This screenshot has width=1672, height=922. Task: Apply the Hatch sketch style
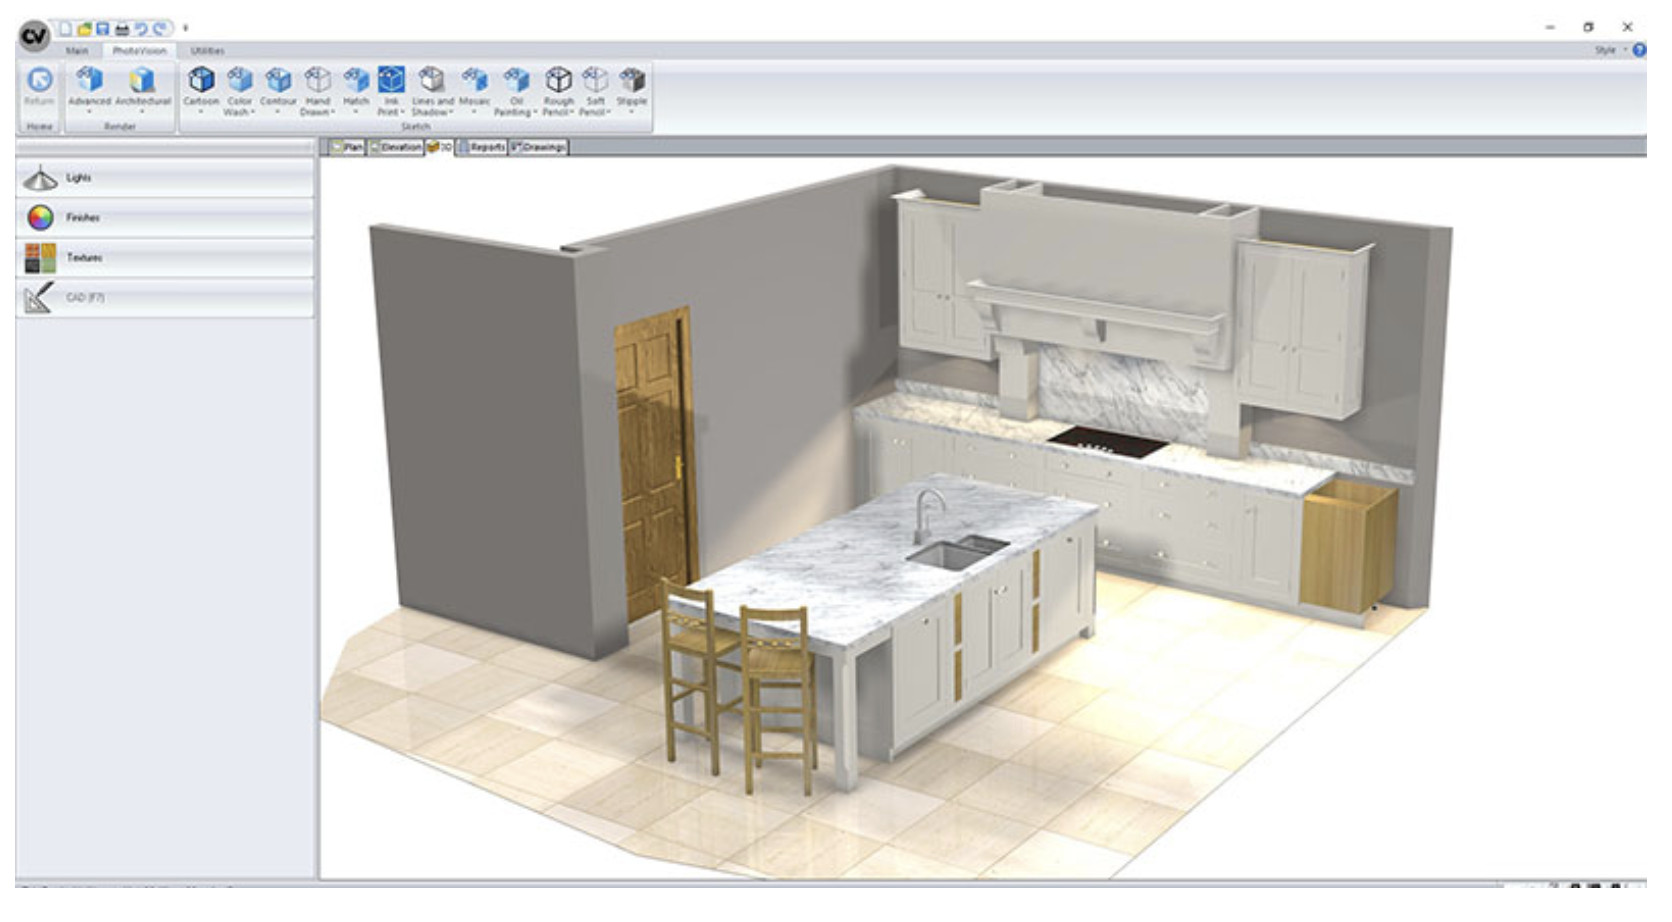pos(356,90)
